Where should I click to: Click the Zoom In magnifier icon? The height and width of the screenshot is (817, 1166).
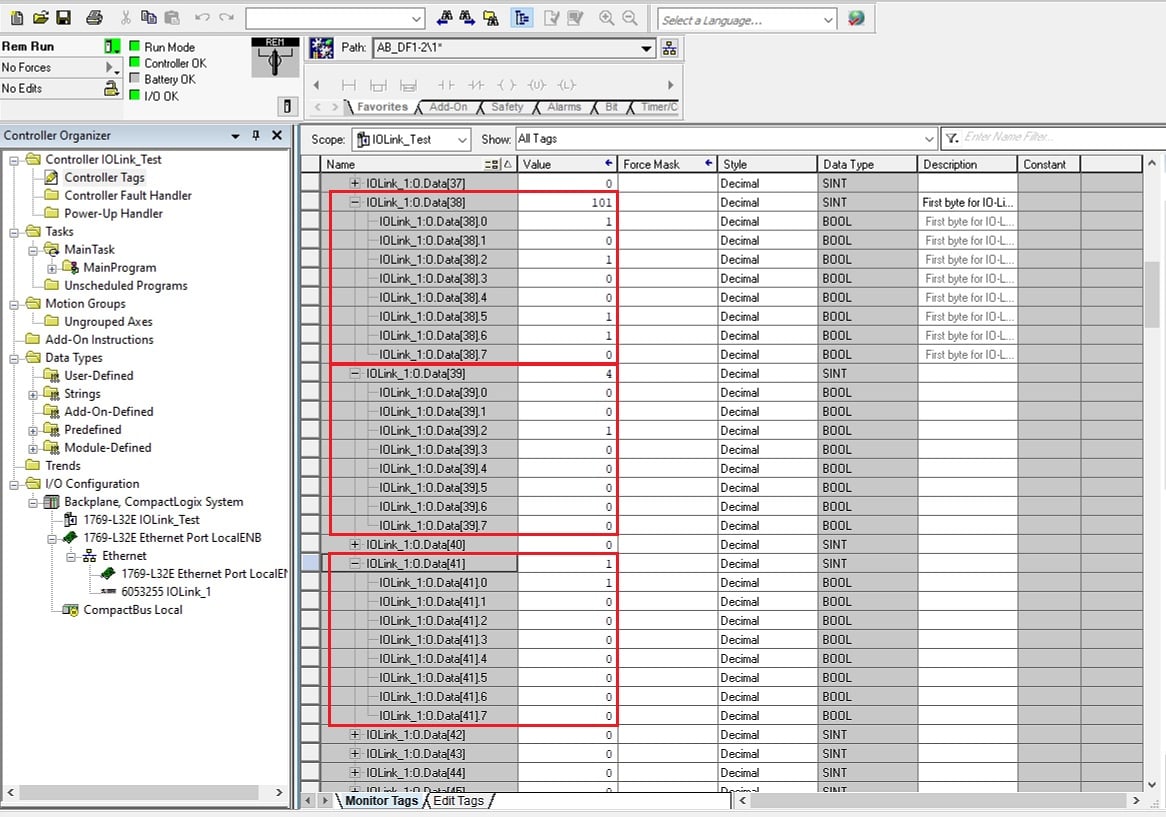[x=606, y=18]
